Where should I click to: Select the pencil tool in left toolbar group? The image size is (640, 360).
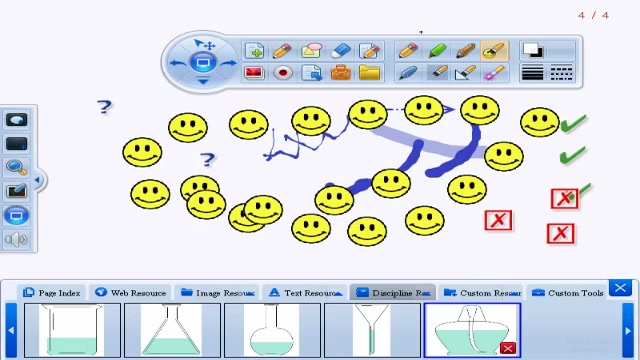282,51
